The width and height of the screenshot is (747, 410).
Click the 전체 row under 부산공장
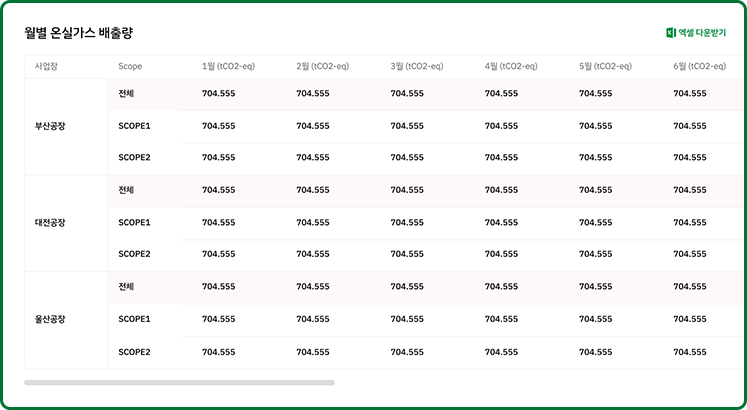tap(126, 94)
